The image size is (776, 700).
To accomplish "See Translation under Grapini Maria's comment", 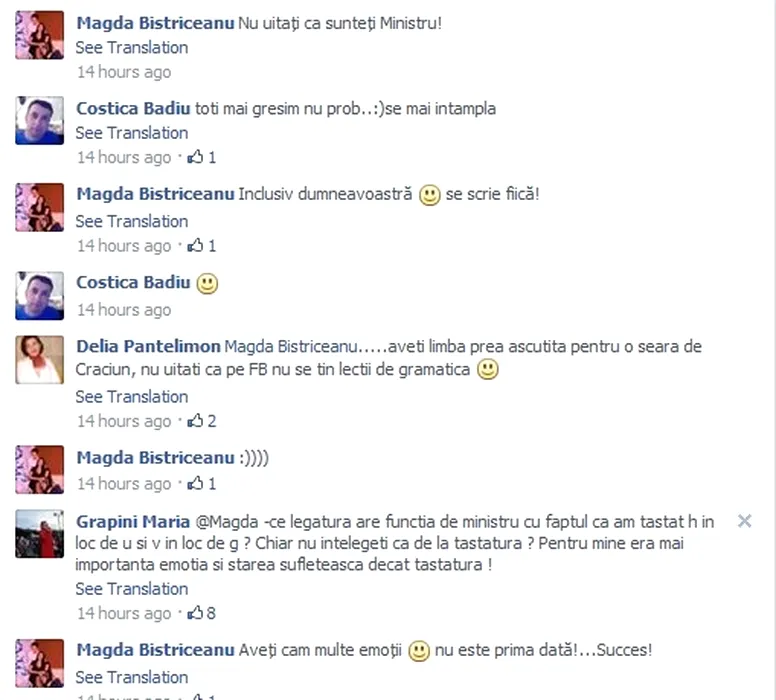I will [x=132, y=589].
